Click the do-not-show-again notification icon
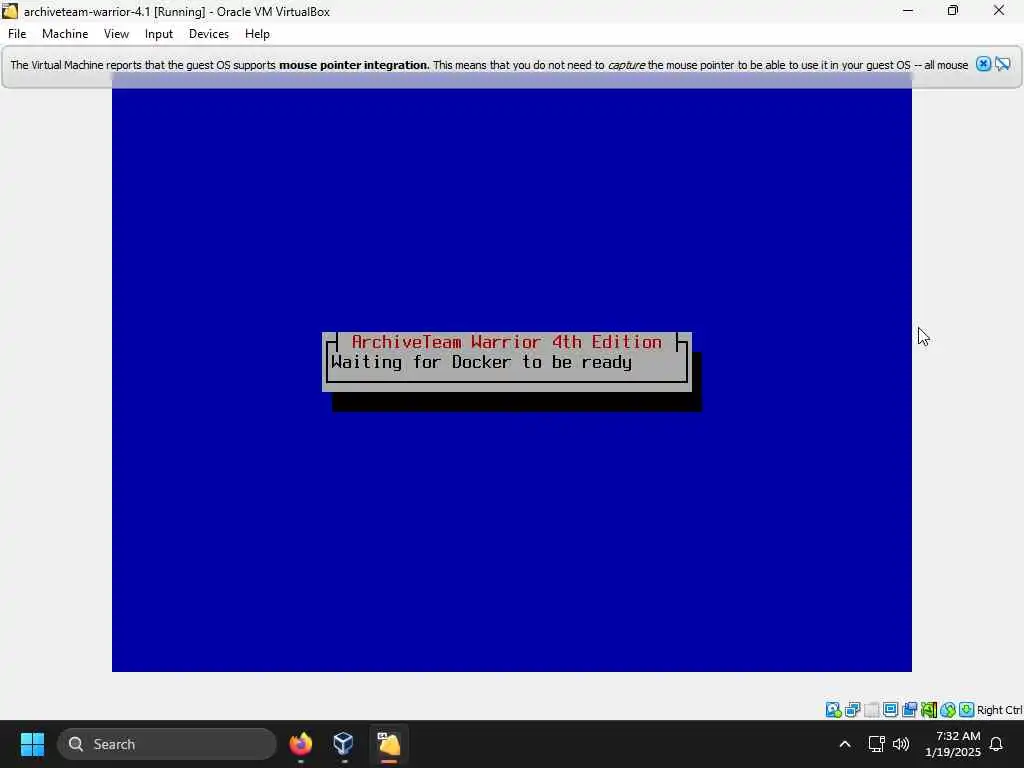1024x768 pixels. point(1002,64)
